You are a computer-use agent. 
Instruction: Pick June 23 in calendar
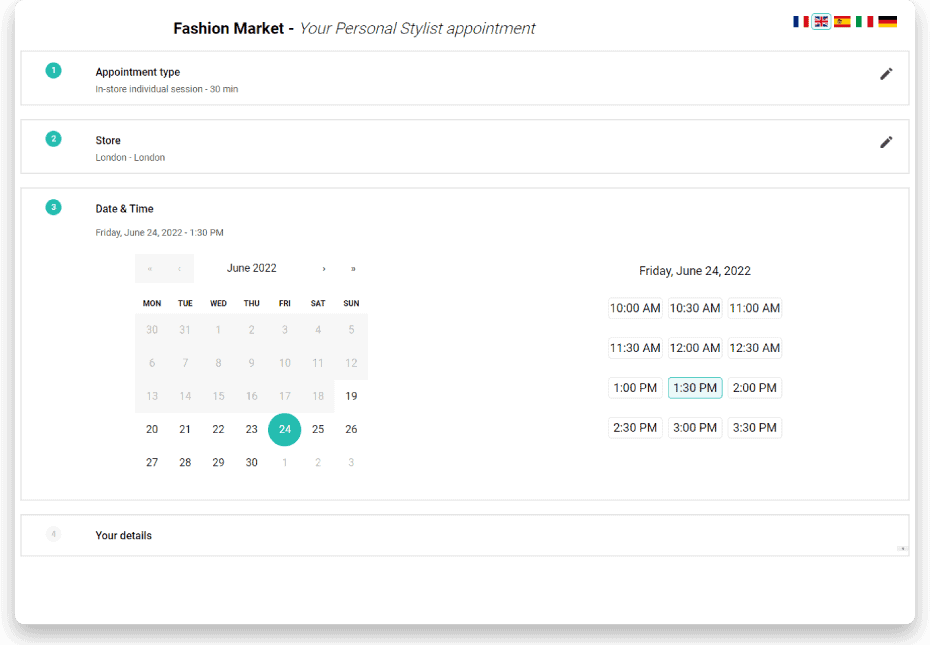251,429
